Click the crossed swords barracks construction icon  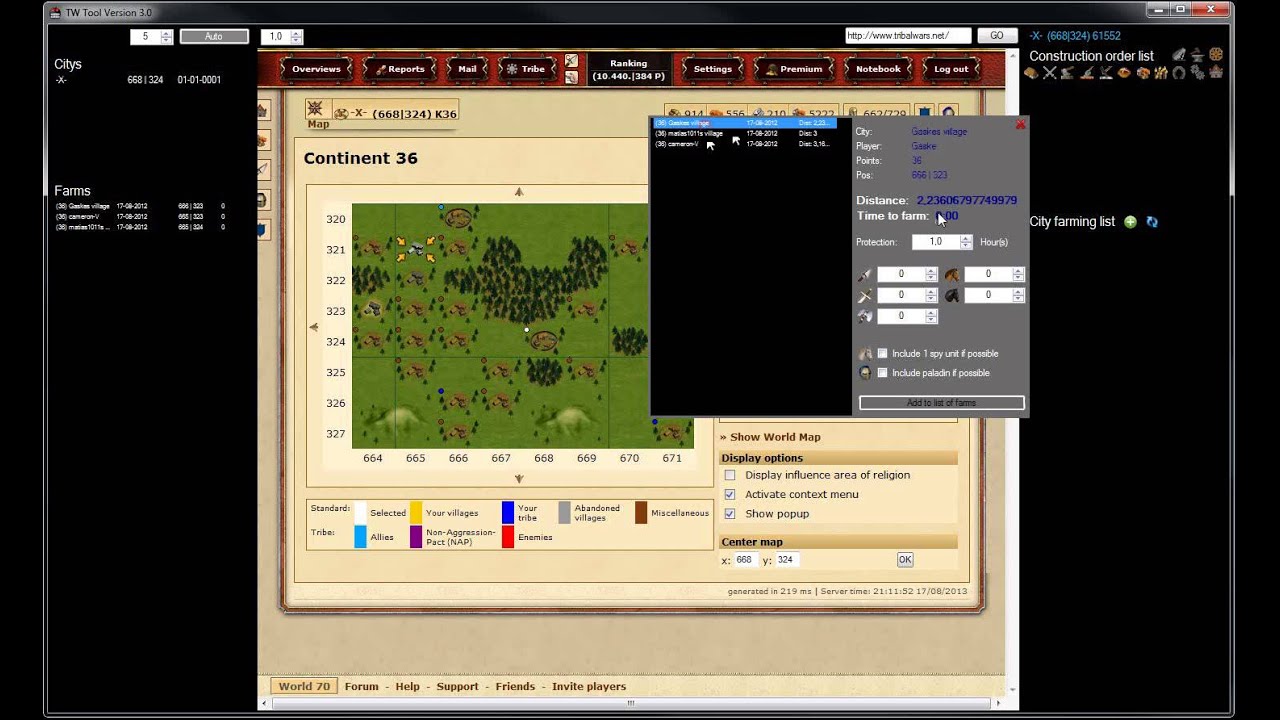pyautogui.click(x=1050, y=72)
